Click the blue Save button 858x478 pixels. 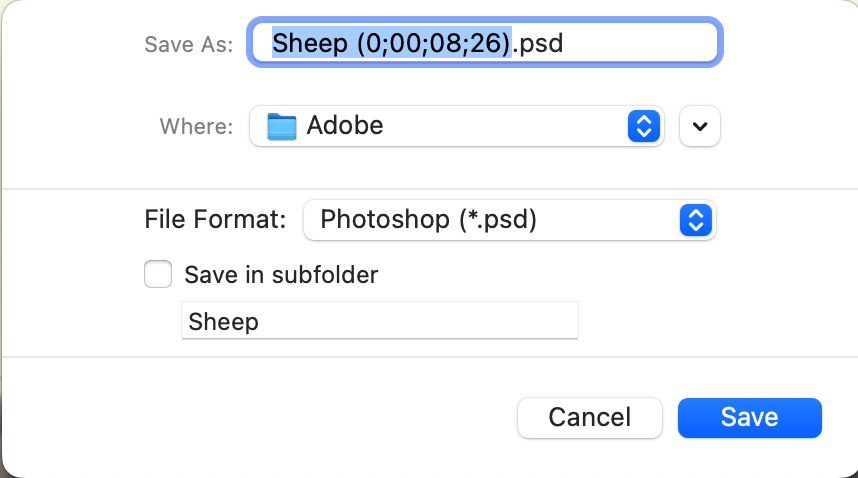pyautogui.click(x=750, y=418)
